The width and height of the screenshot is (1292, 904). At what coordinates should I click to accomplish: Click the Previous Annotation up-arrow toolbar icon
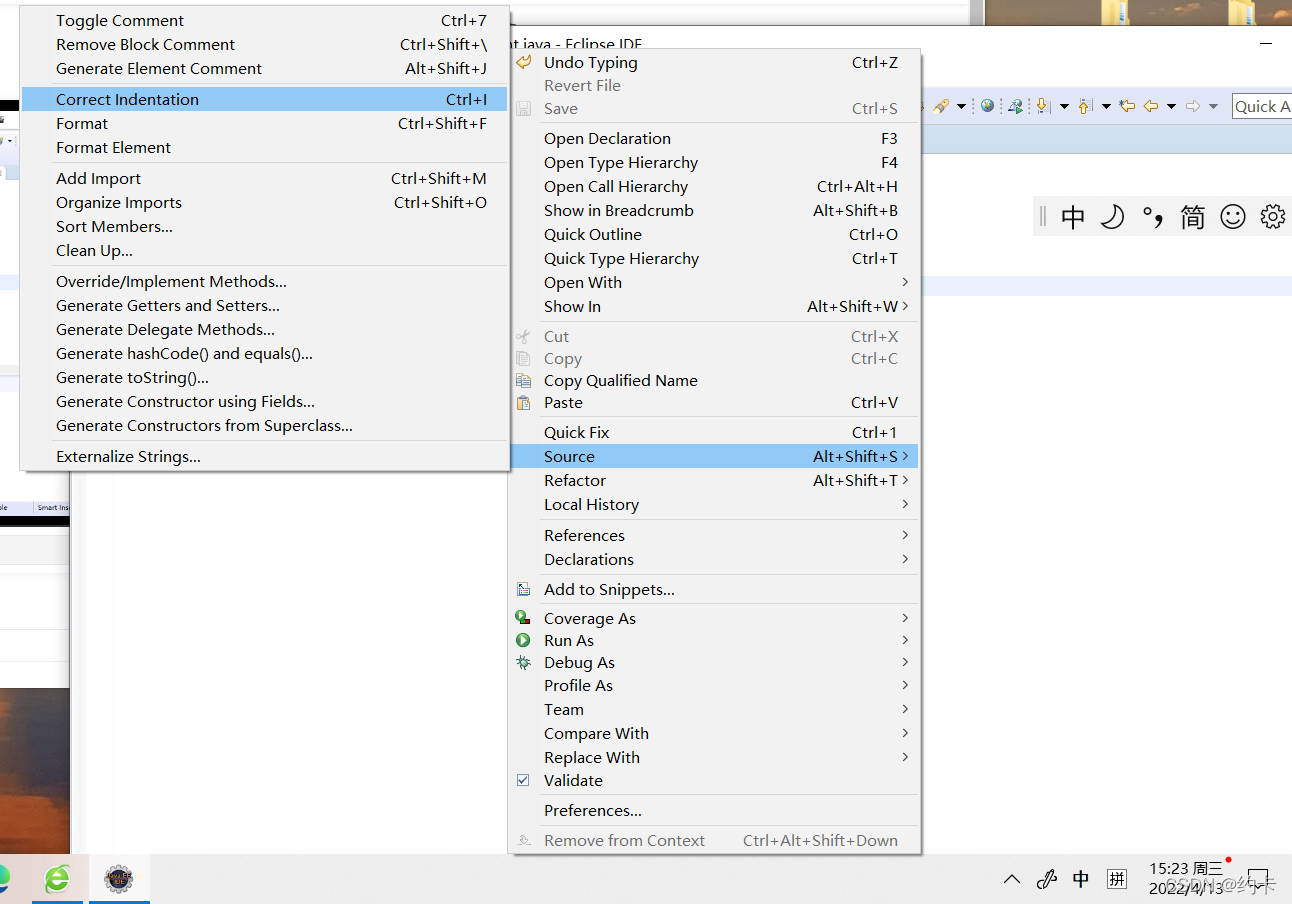(x=1086, y=106)
